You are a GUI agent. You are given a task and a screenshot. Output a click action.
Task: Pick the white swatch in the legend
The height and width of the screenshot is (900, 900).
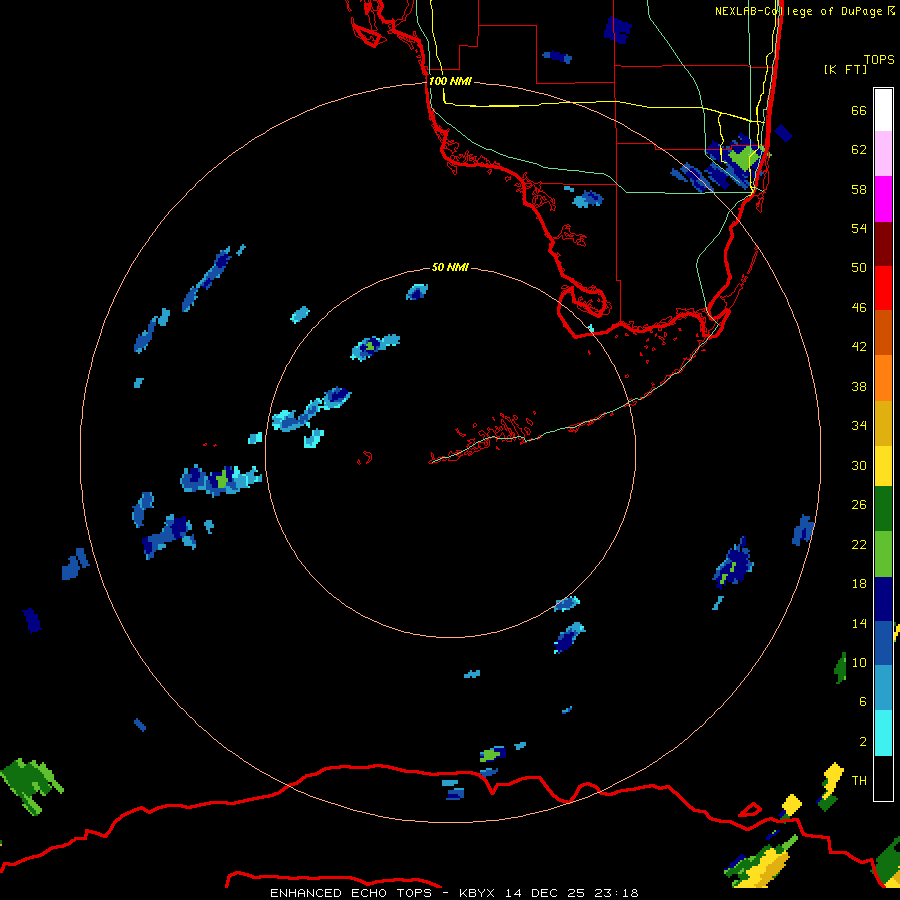[x=883, y=110]
